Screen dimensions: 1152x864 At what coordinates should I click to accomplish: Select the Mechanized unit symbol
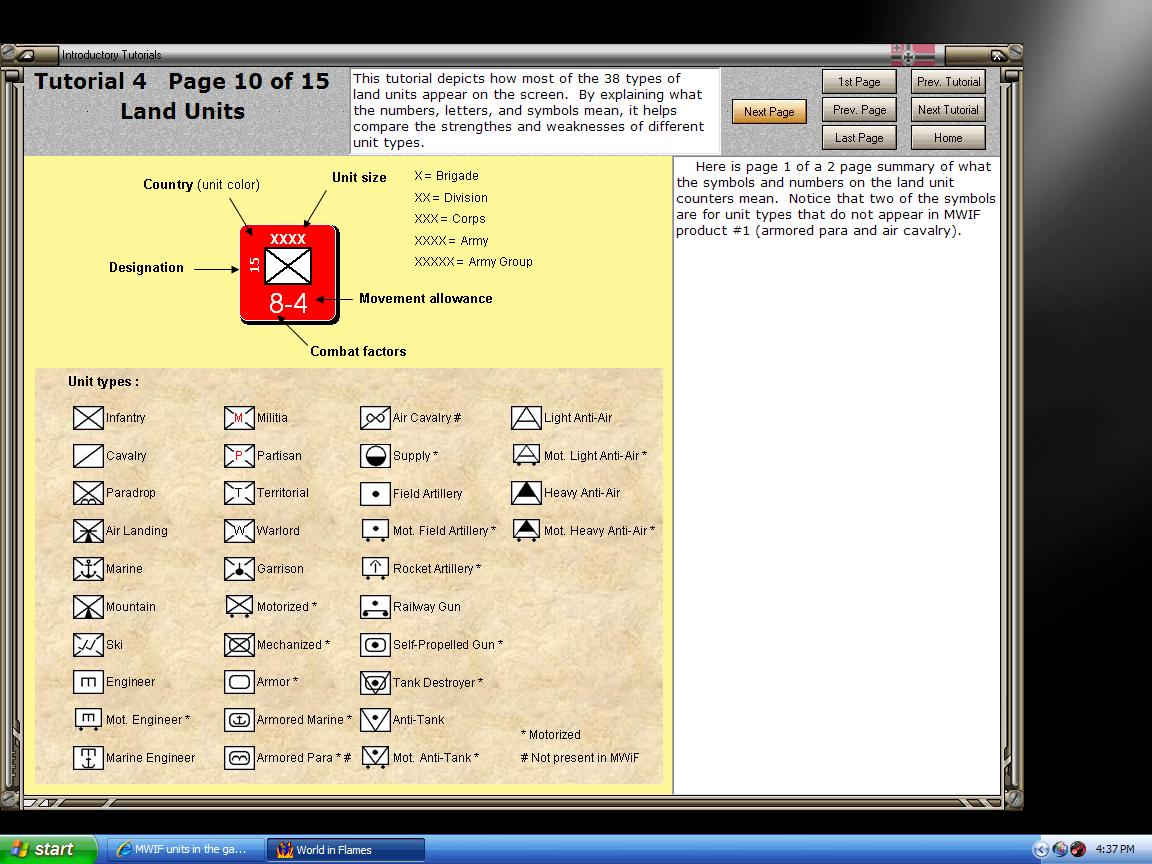[239, 644]
